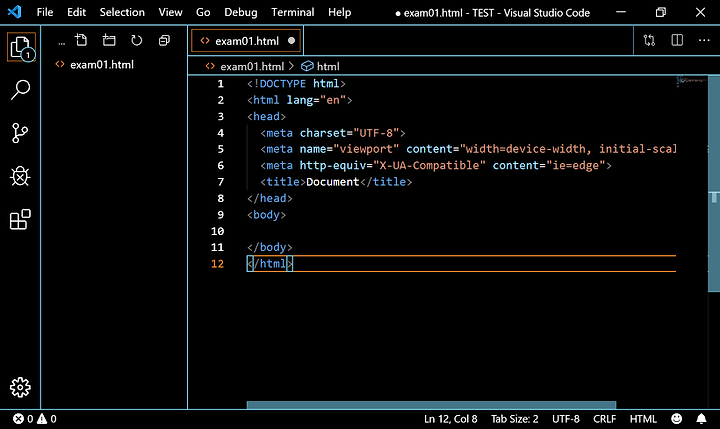Click the "UTF-8" charset value
Viewport: 720px width, 429px height.
click(376, 133)
